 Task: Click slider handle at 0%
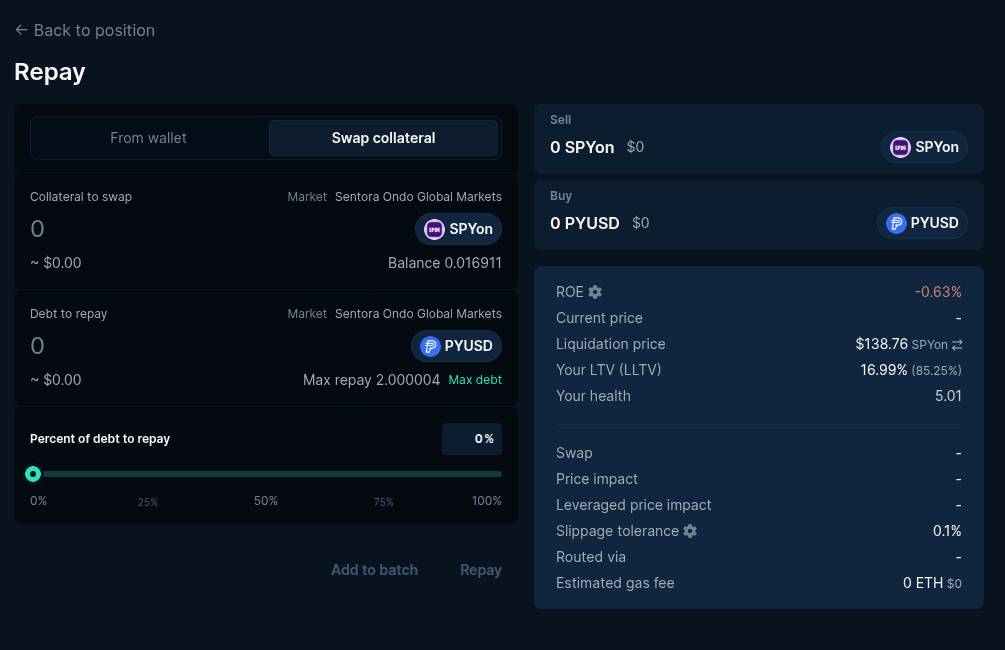tap(33, 474)
